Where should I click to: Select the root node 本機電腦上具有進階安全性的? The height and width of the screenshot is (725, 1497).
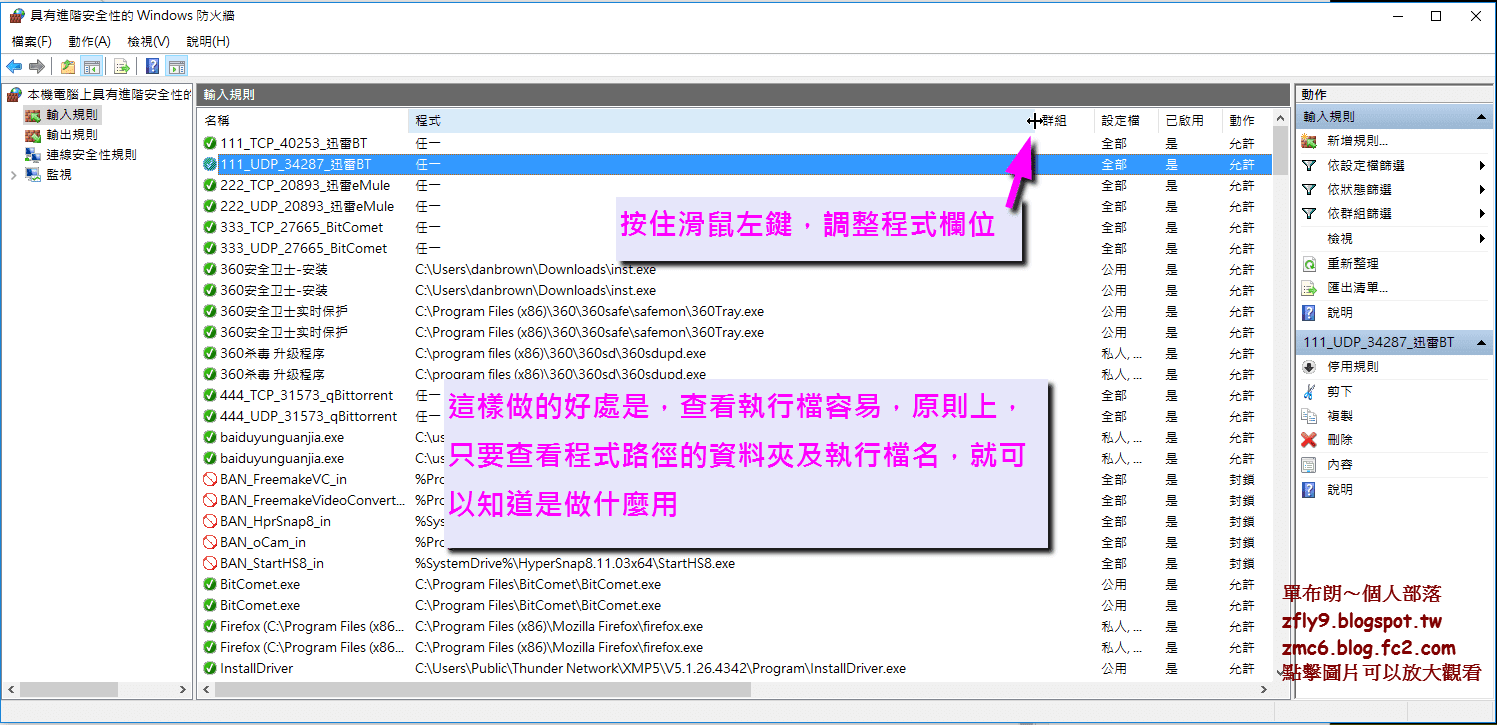(x=107, y=95)
